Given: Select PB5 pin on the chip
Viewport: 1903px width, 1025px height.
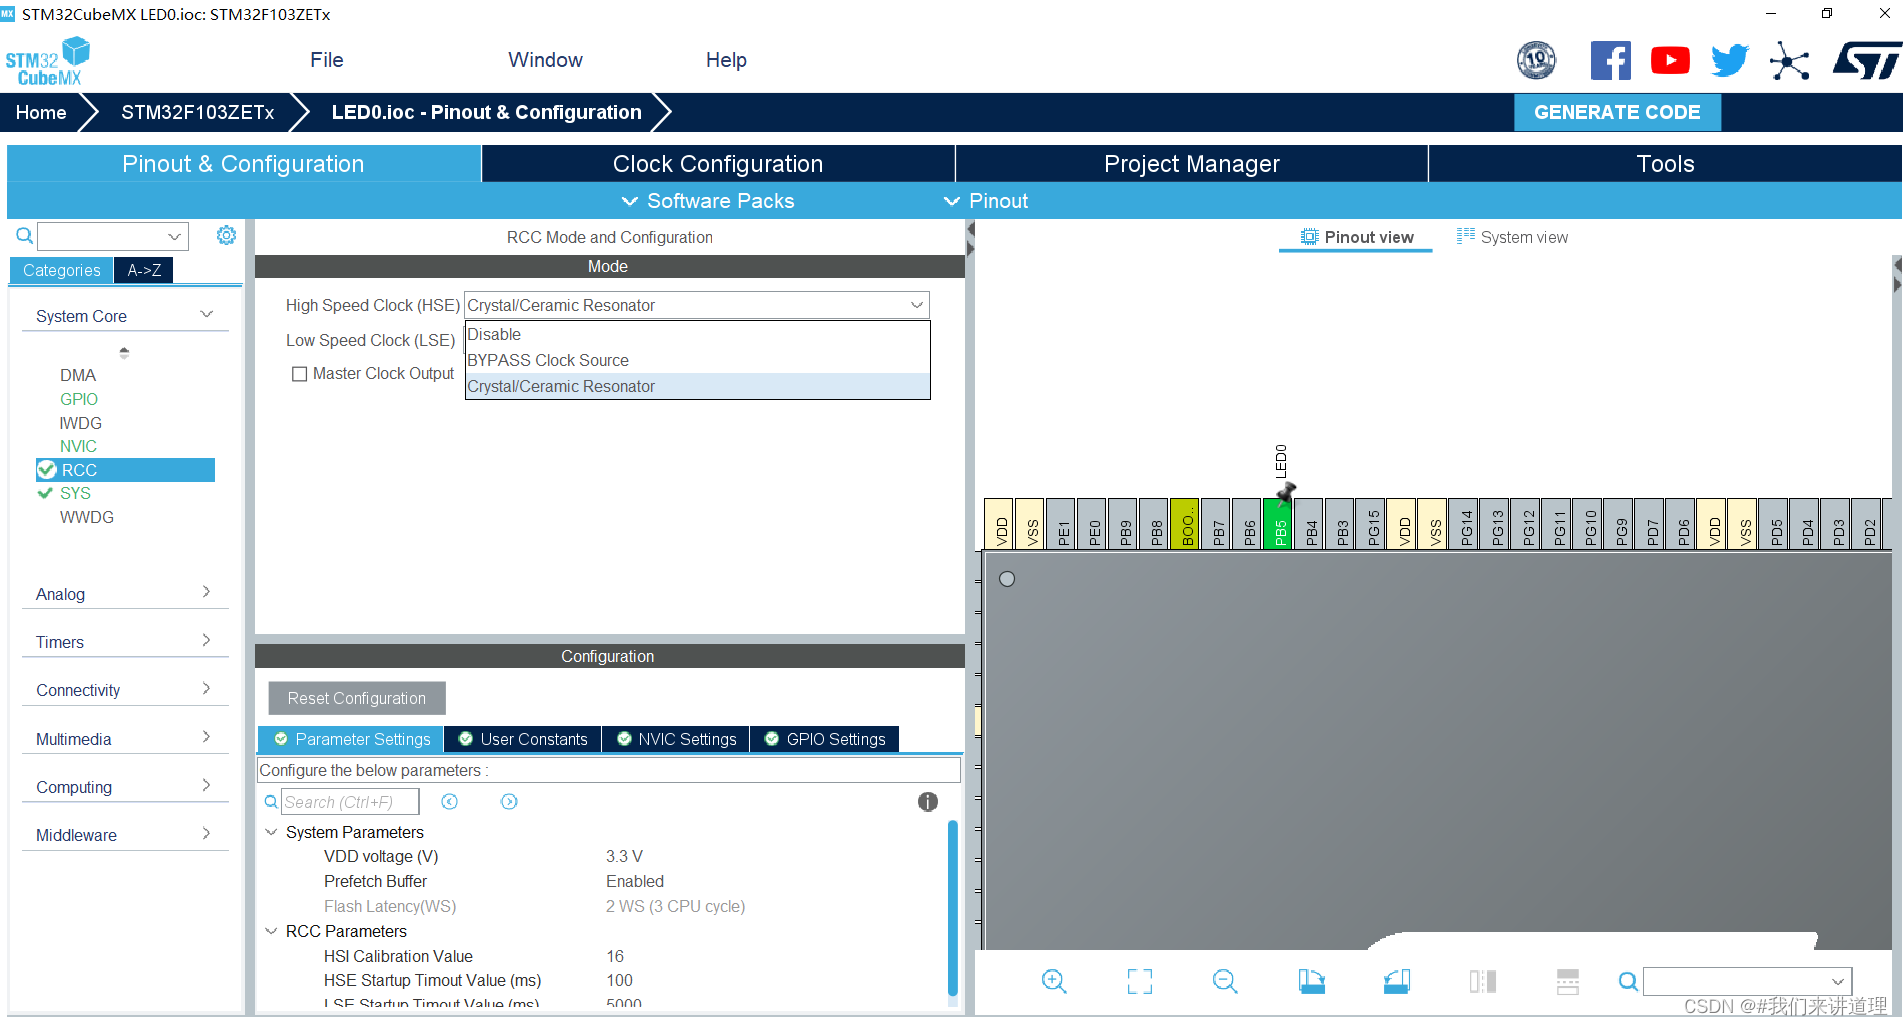Looking at the screenshot, I should pyautogui.click(x=1280, y=524).
